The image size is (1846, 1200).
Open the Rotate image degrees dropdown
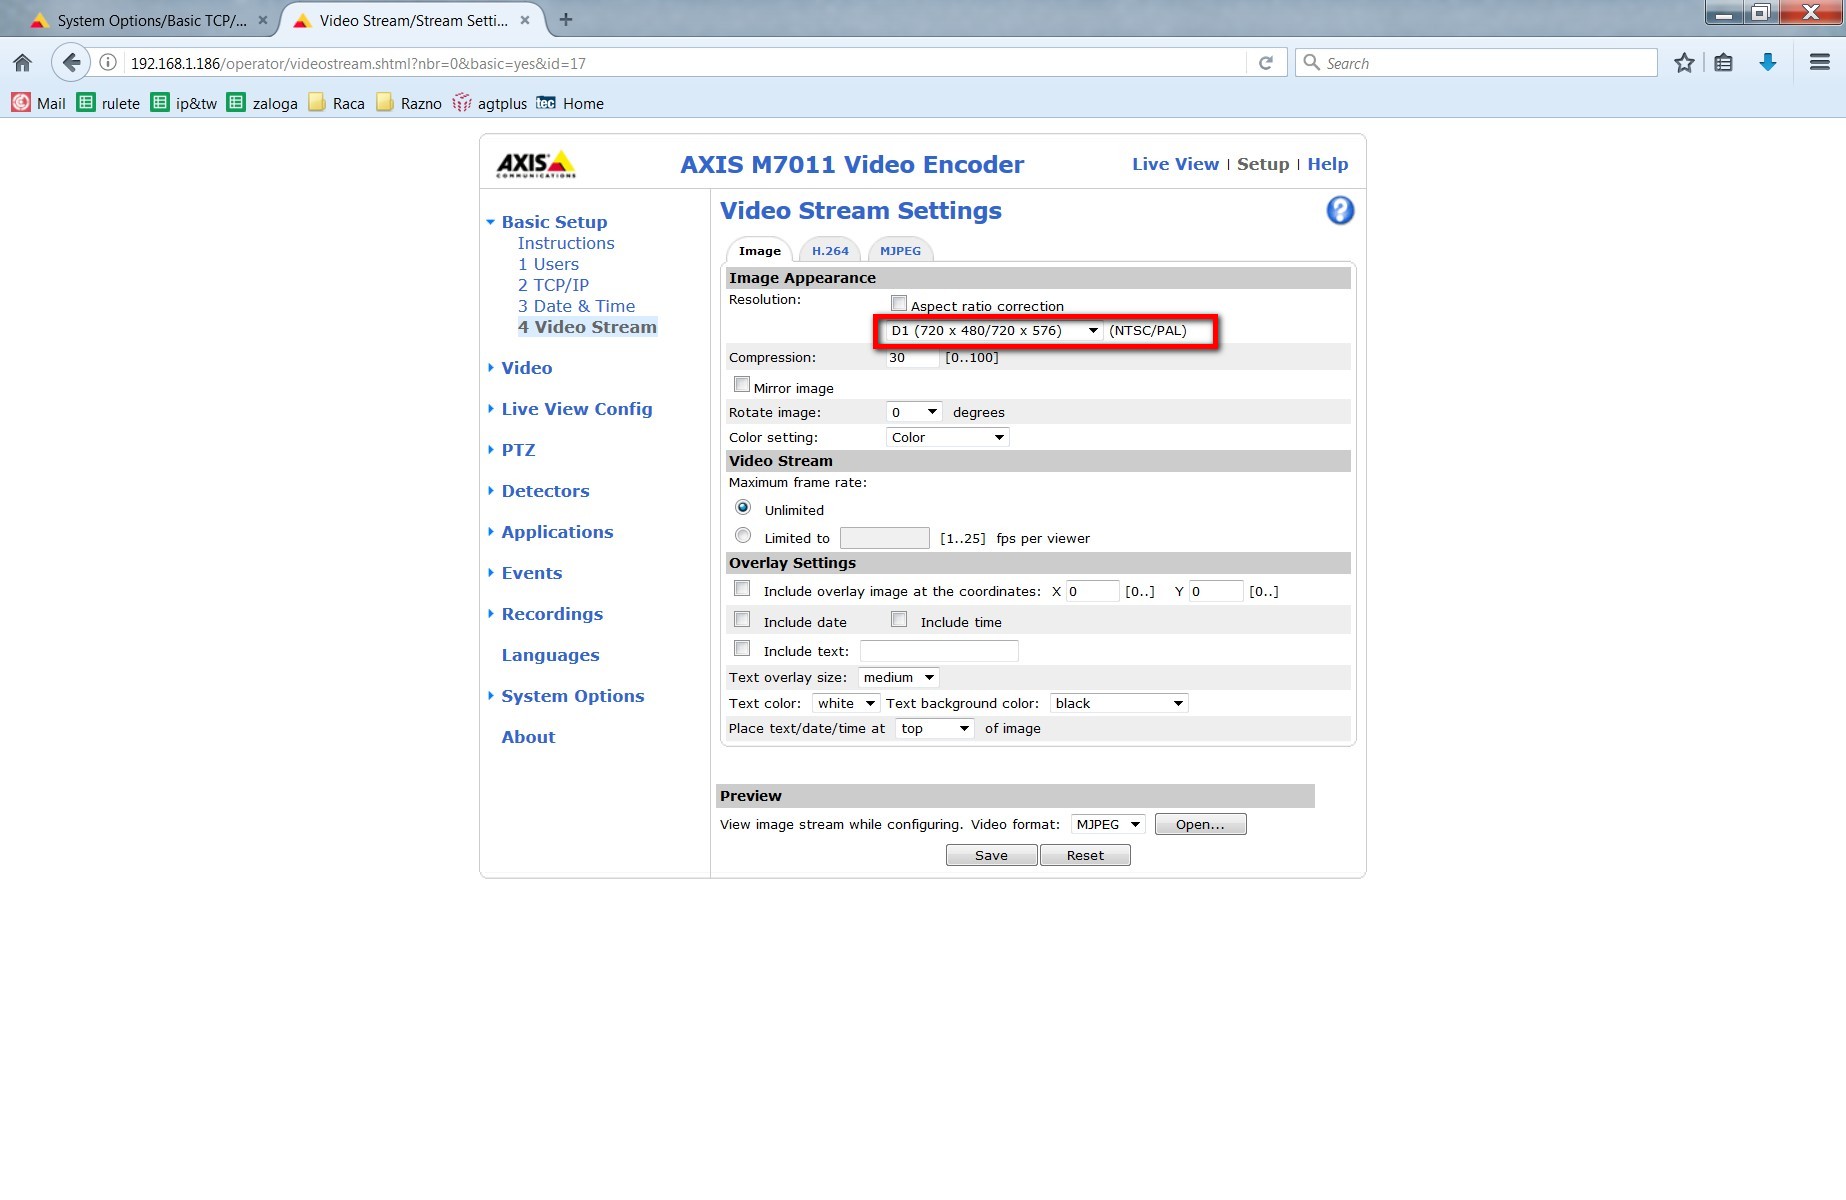pyautogui.click(x=914, y=412)
